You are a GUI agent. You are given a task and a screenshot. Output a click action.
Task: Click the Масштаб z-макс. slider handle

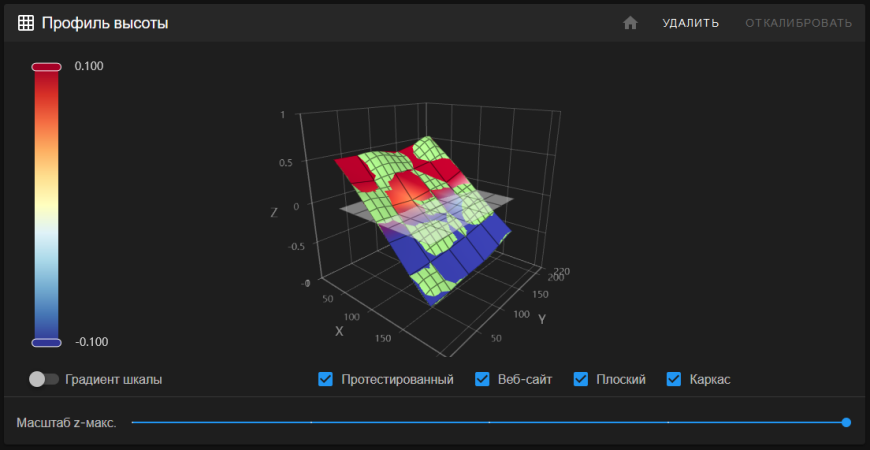pos(846,422)
